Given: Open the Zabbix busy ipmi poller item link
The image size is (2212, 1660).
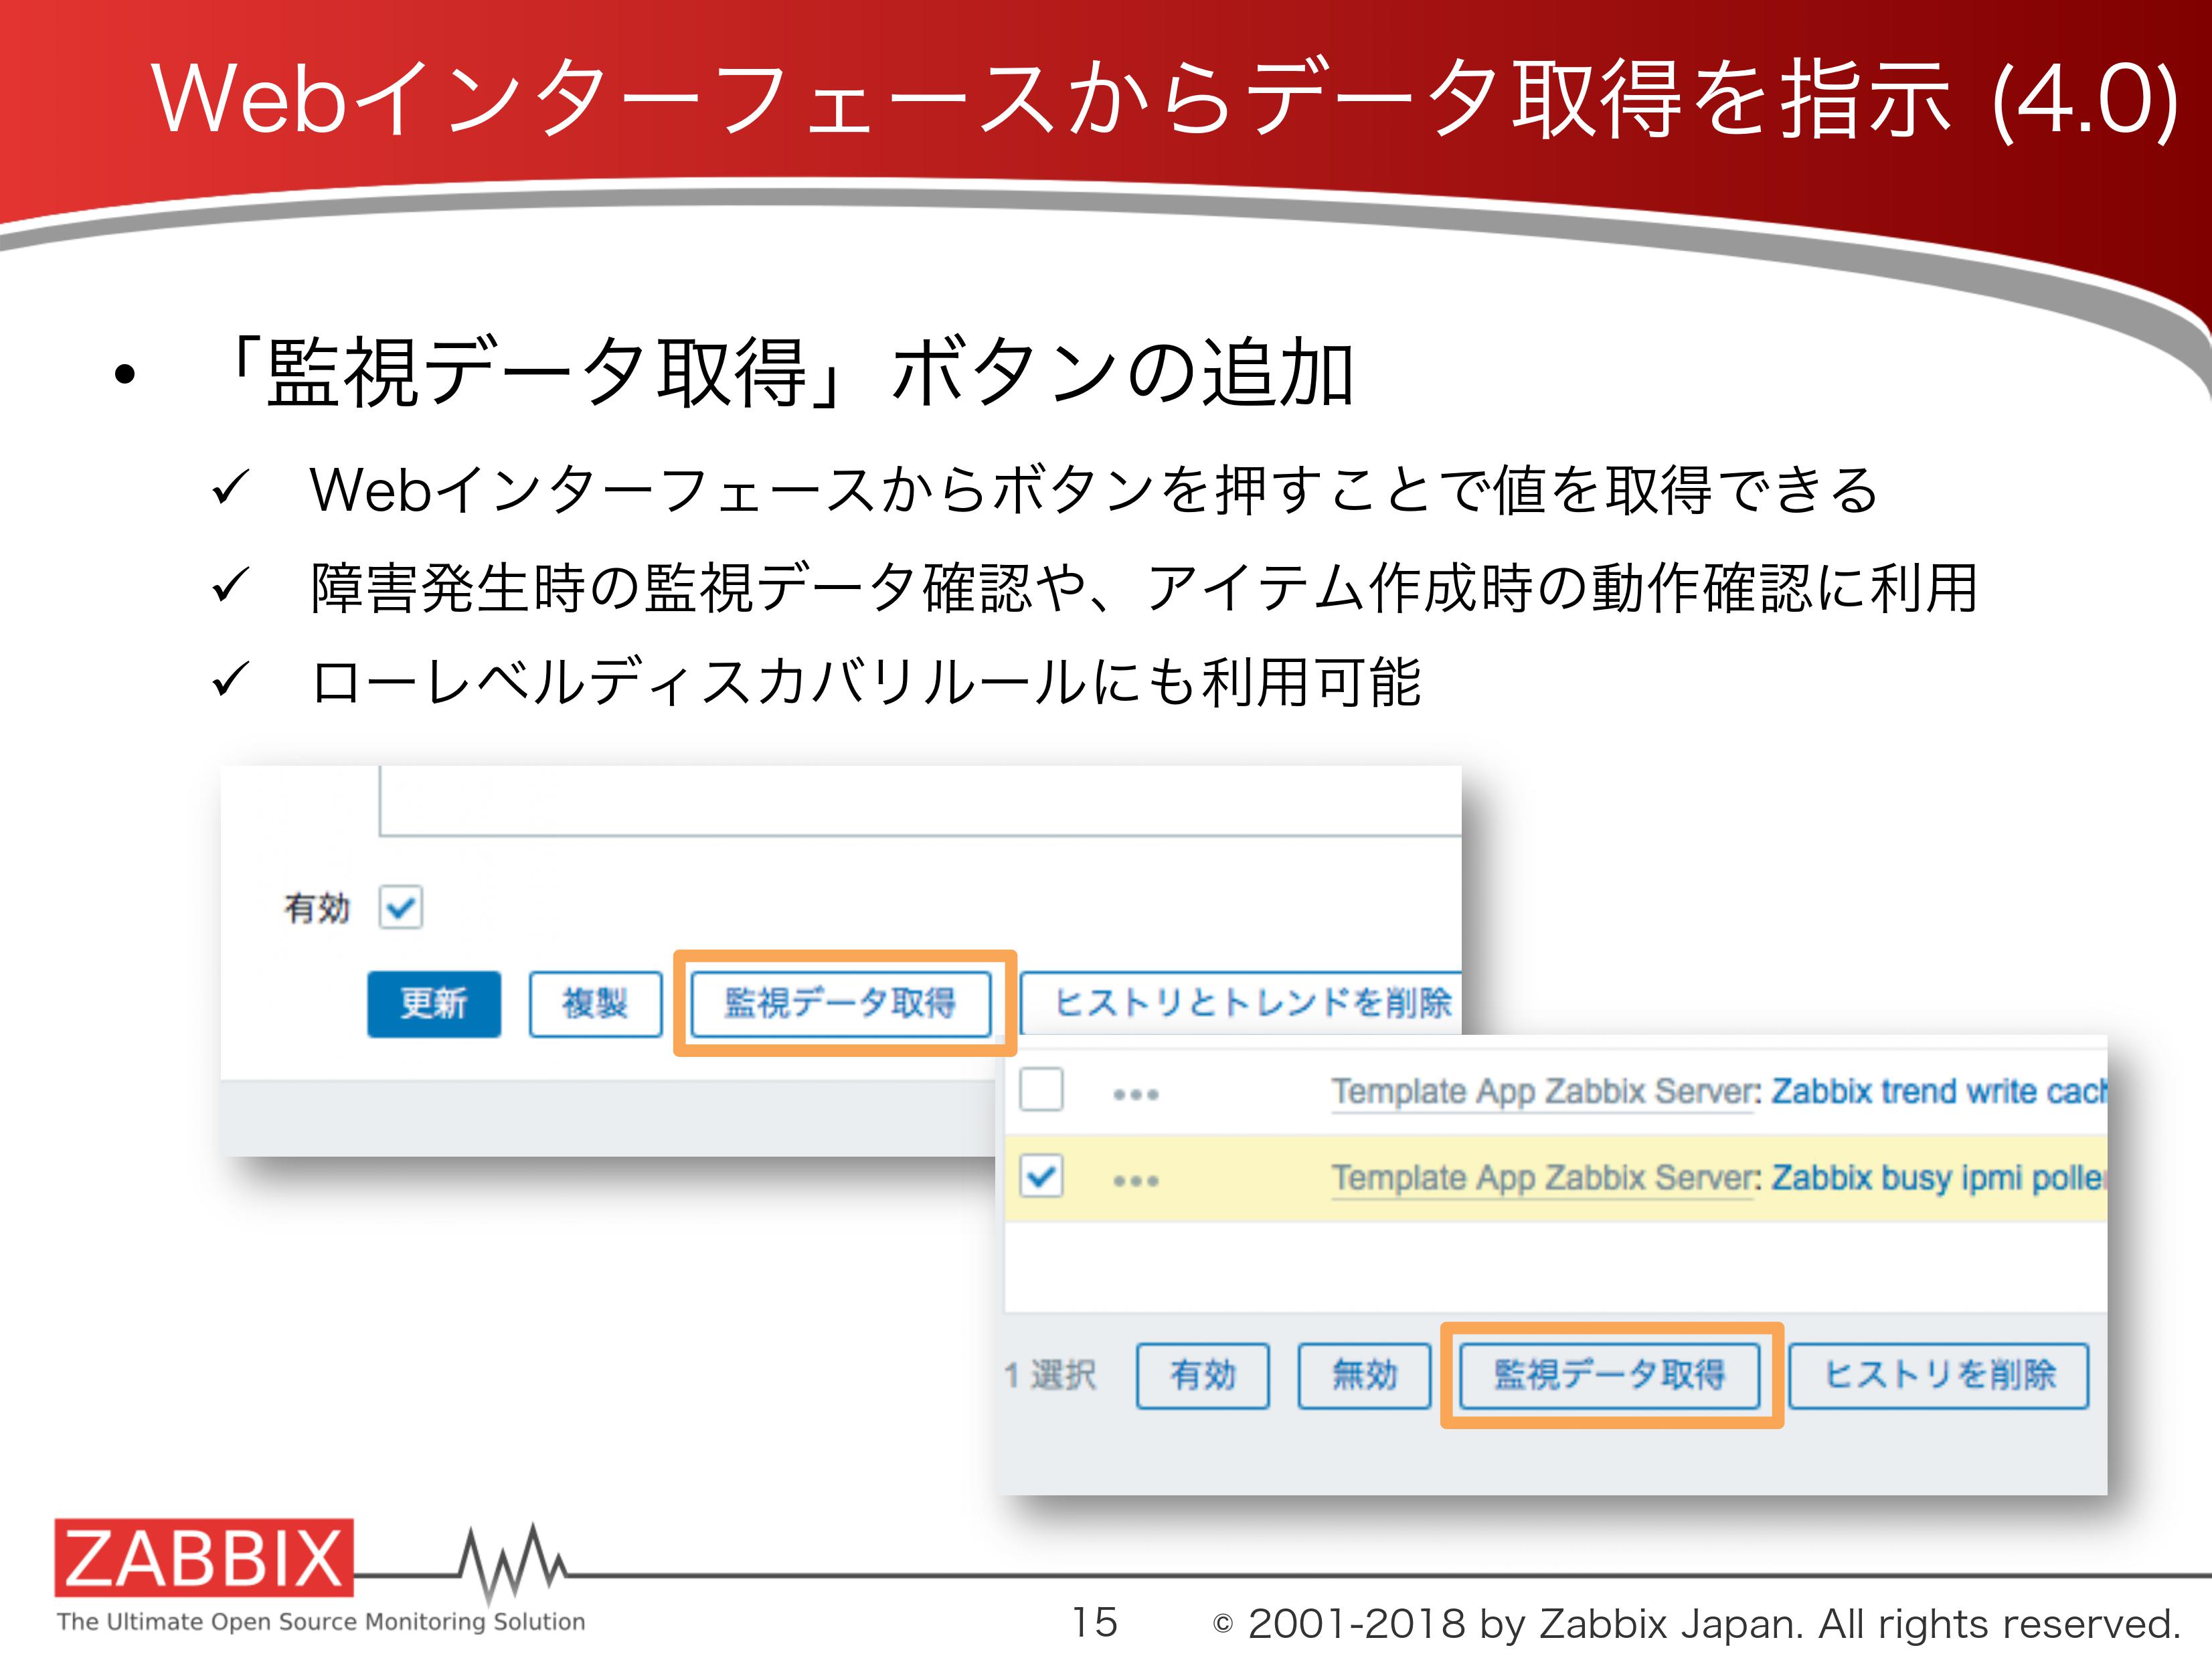Looking at the screenshot, I should click(x=1938, y=1178).
